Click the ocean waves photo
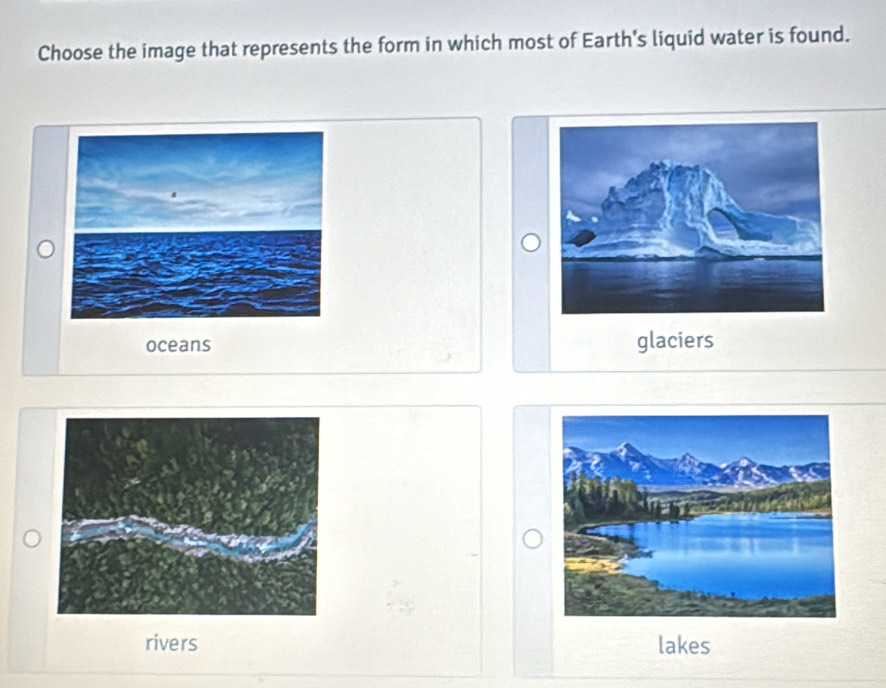886x688 pixels. coord(198,224)
